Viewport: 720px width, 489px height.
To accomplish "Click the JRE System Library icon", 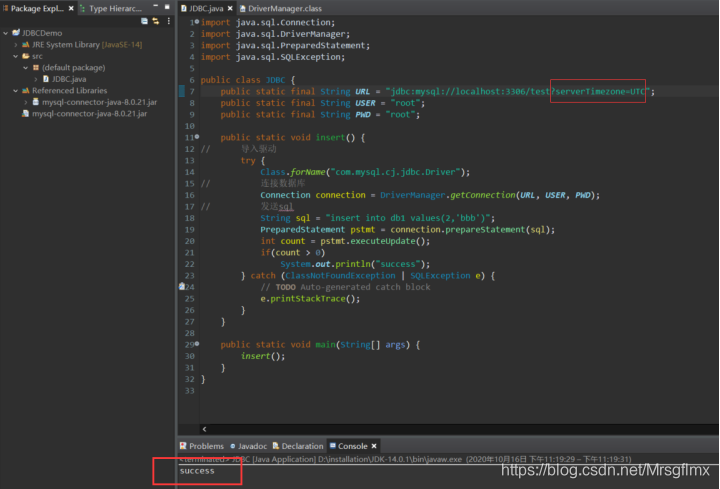I will pyautogui.click(x=26, y=45).
